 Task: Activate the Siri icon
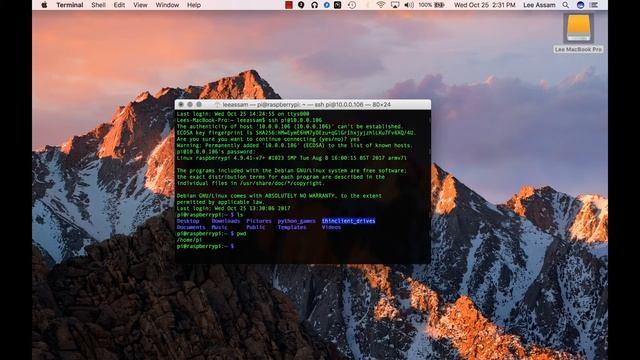point(580,5)
